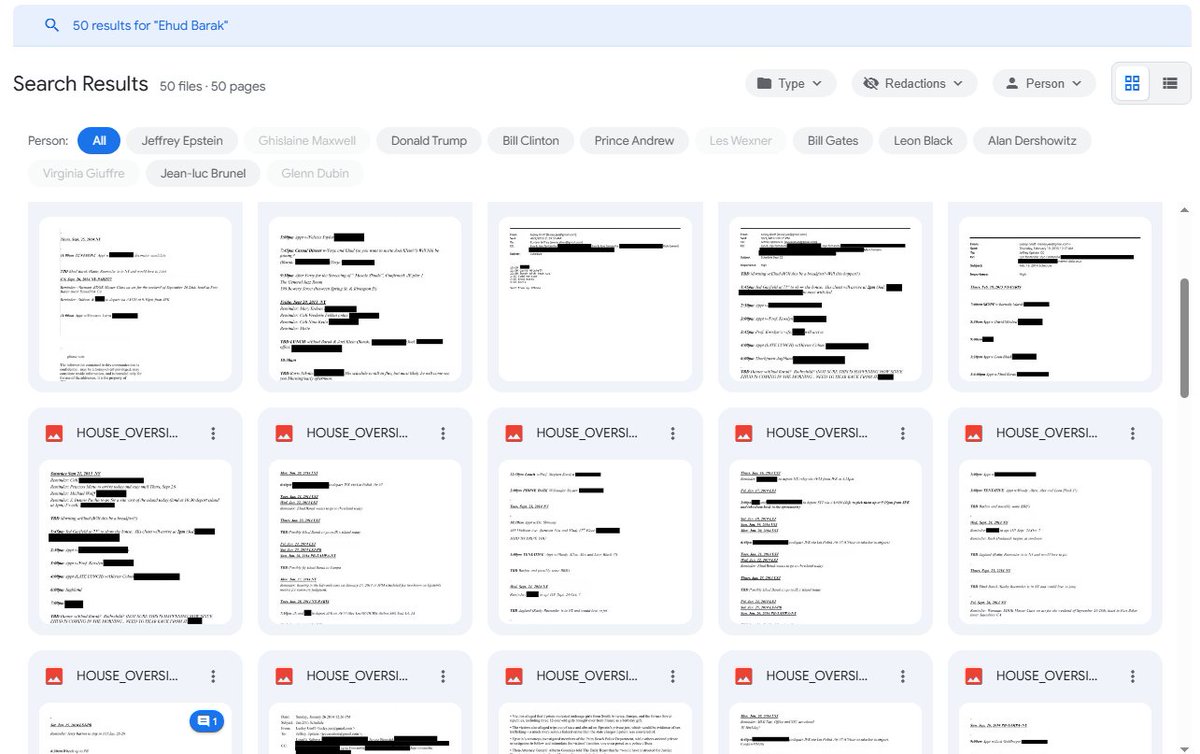Filter by Prince Andrew chip
This screenshot has height=754, width=1200.
pyautogui.click(x=634, y=141)
